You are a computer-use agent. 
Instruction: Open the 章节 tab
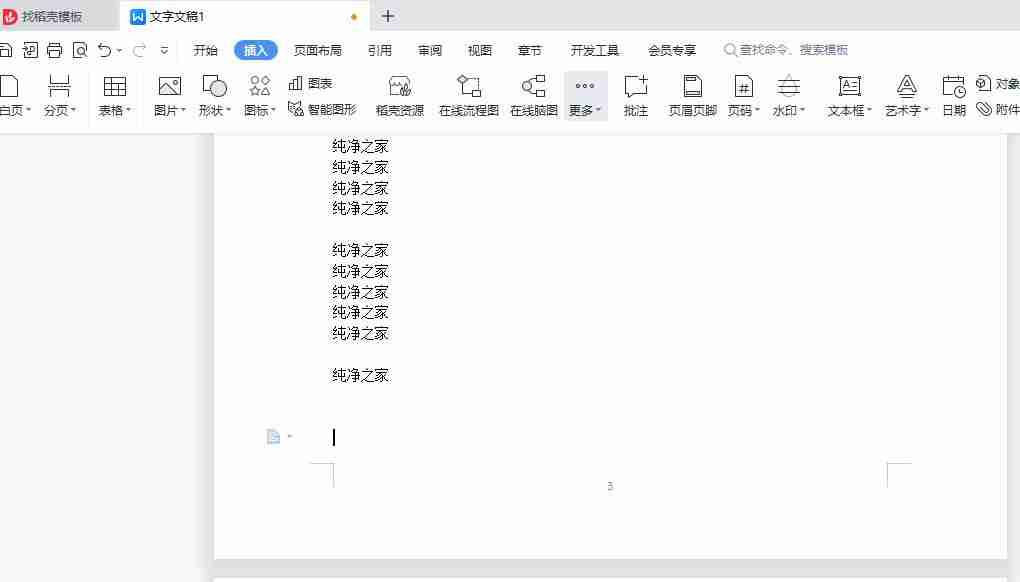pos(530,50)
